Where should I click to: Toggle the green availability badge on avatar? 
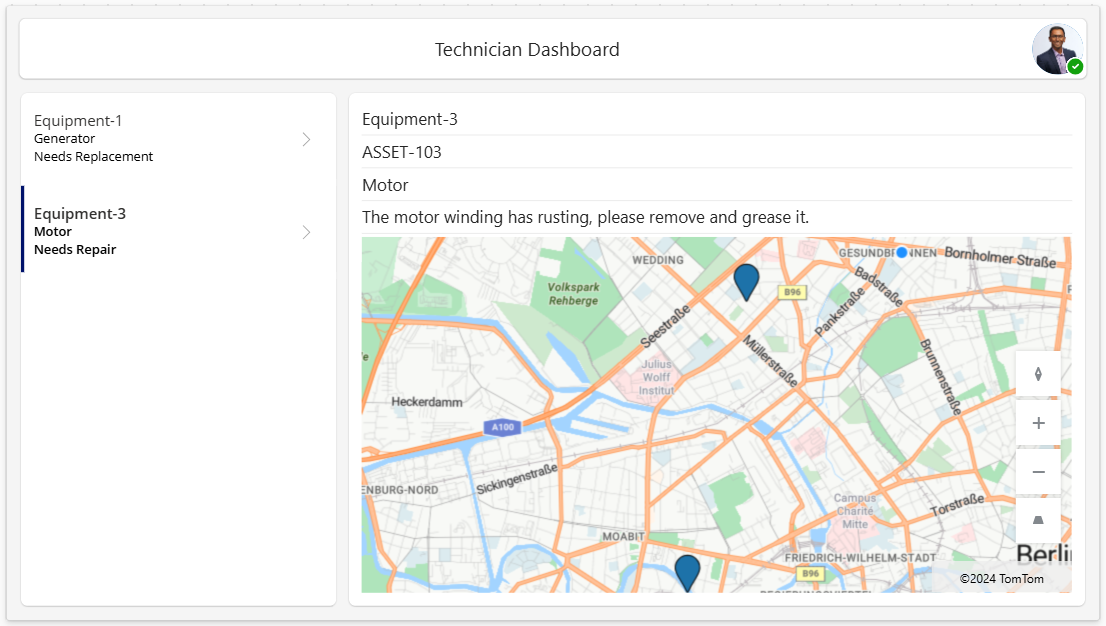click(1076, 66)
